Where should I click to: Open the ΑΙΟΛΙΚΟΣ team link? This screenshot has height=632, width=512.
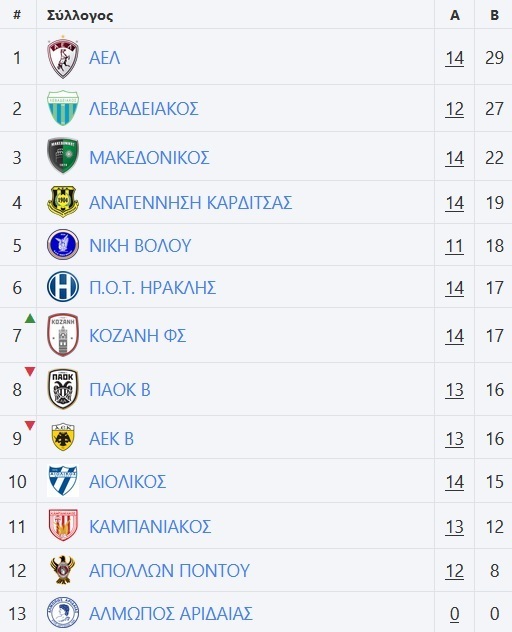coord(127,482)
